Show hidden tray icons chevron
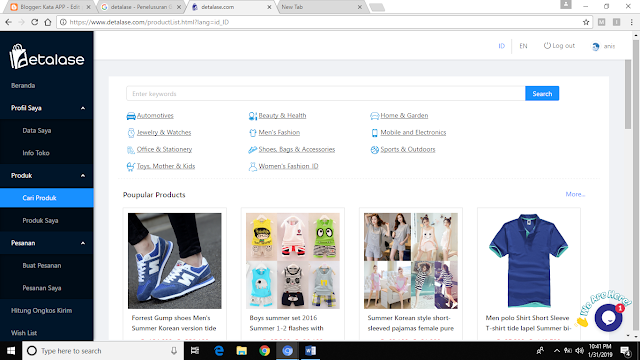The height and width of the screenshot is (360, 640). pos(556,351)
